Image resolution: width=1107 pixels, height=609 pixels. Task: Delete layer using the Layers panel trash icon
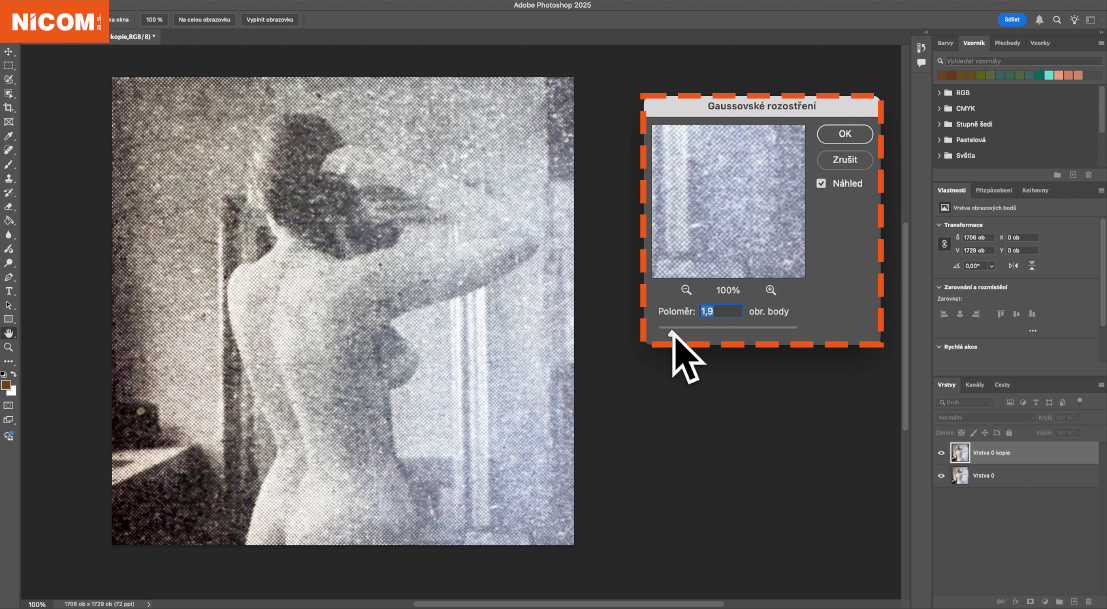1088,602
